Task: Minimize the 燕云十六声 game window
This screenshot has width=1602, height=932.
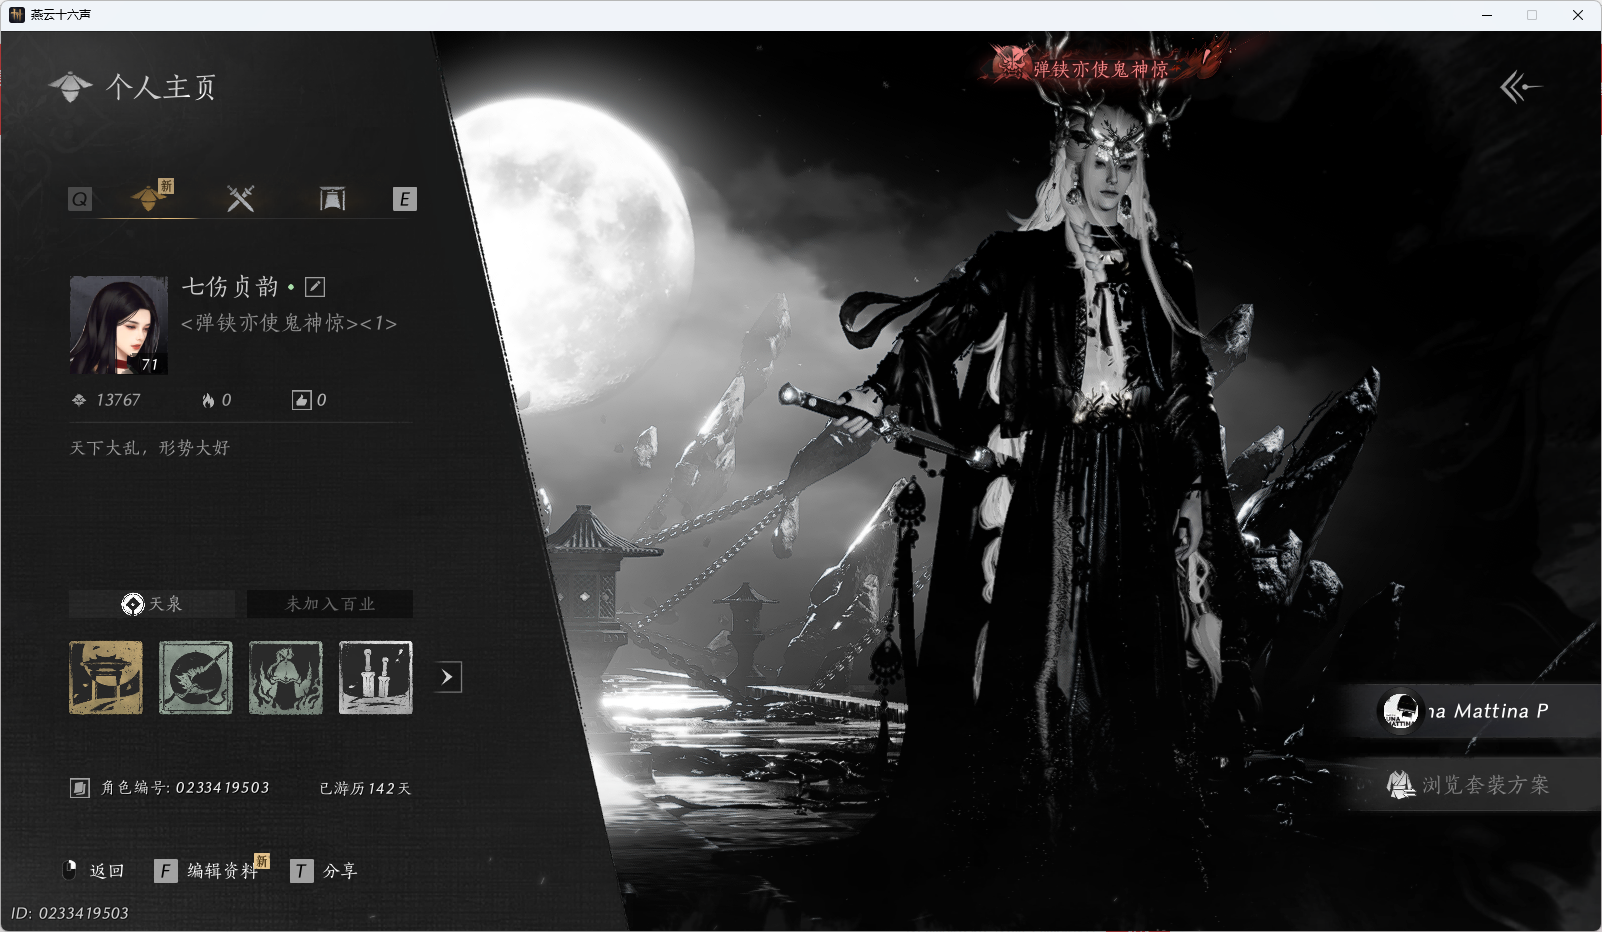Action: tap(1487, 15)
